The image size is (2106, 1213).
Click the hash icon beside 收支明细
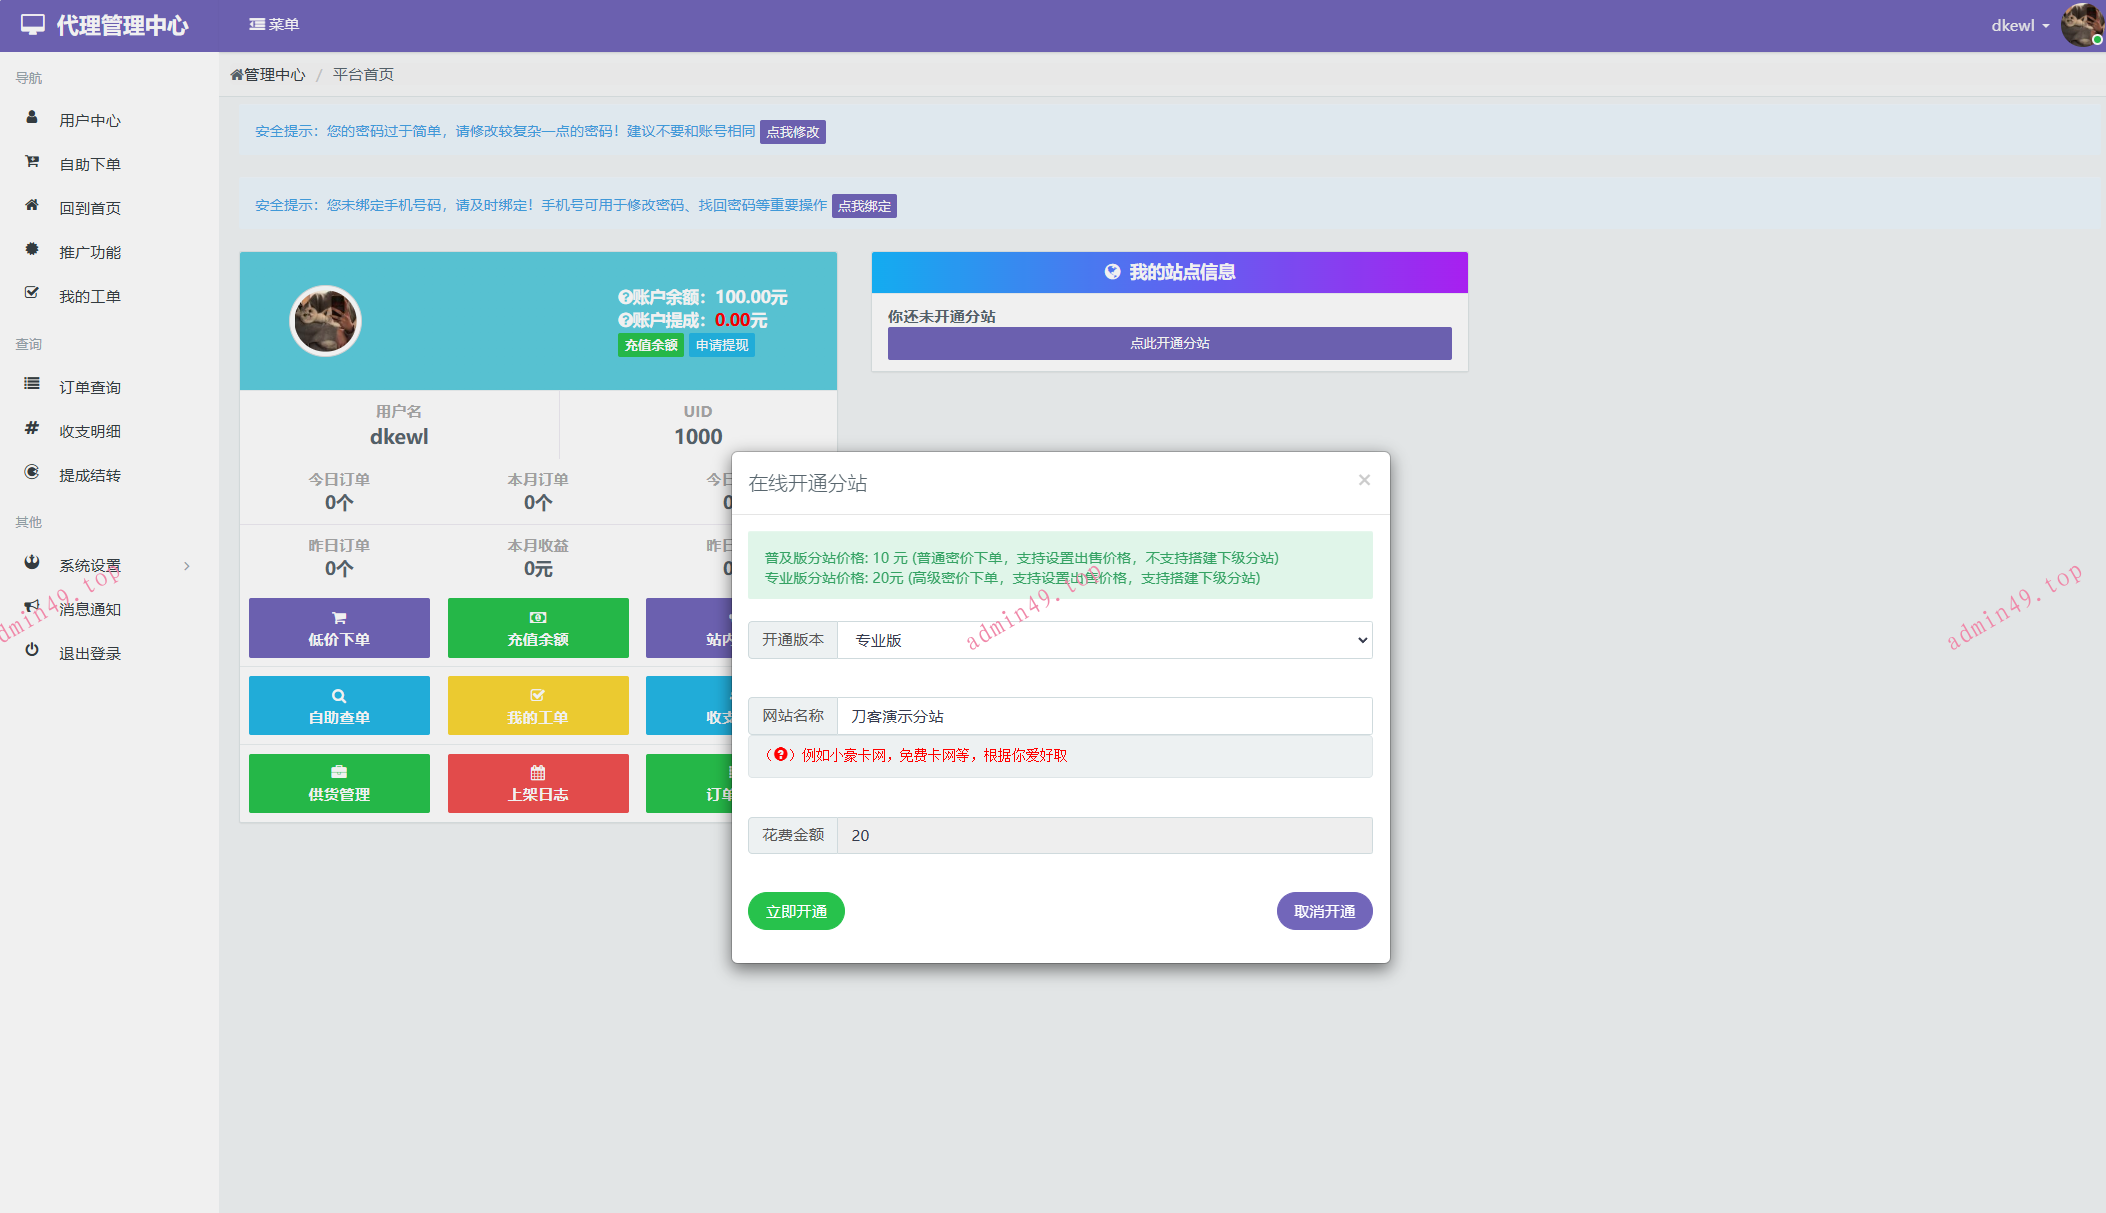[x=32, y=429]
